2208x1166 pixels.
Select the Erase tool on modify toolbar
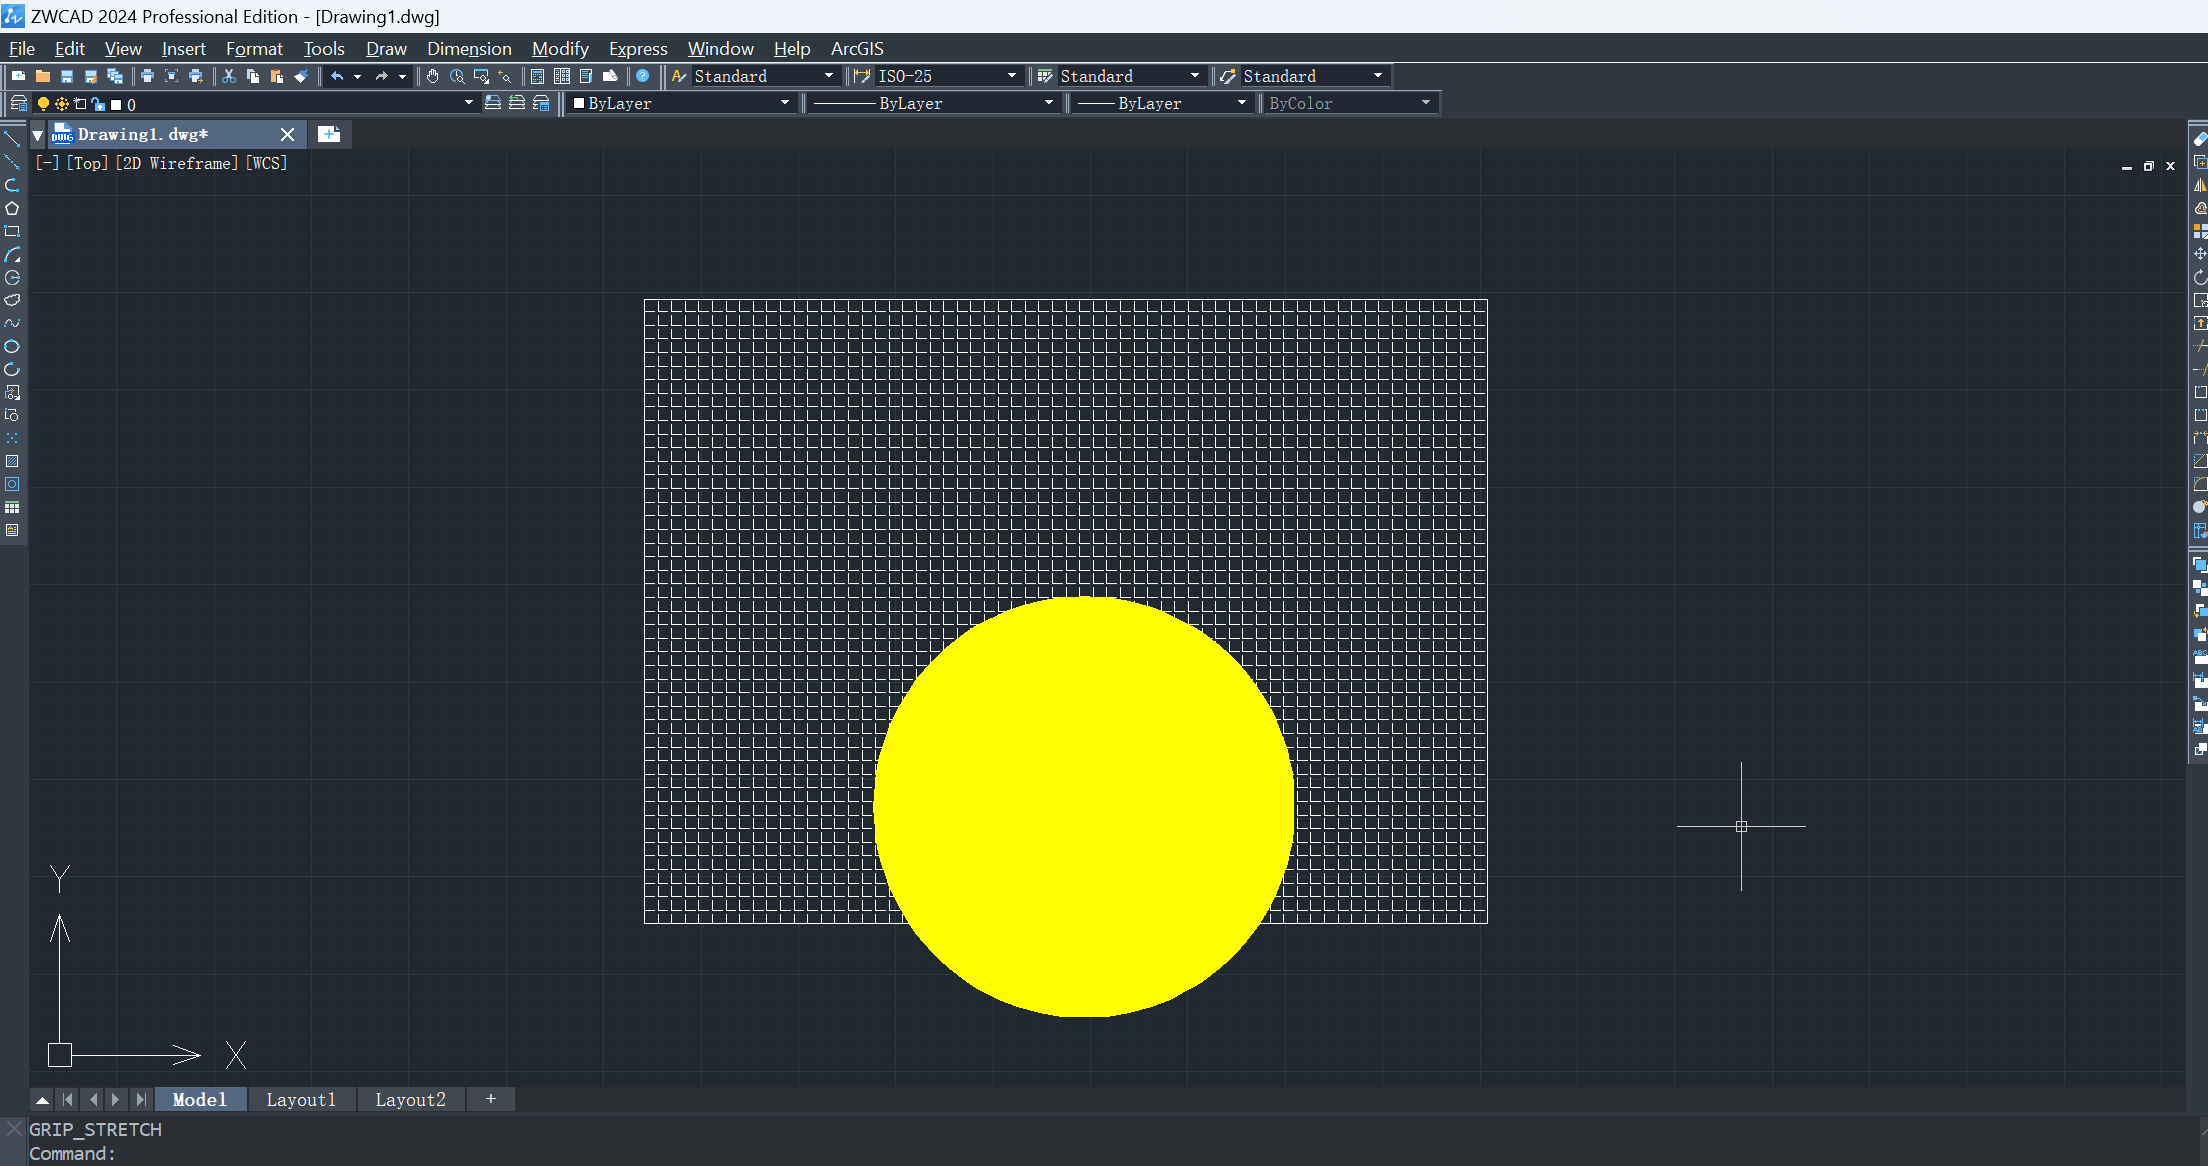click(x=2199, y=139)
